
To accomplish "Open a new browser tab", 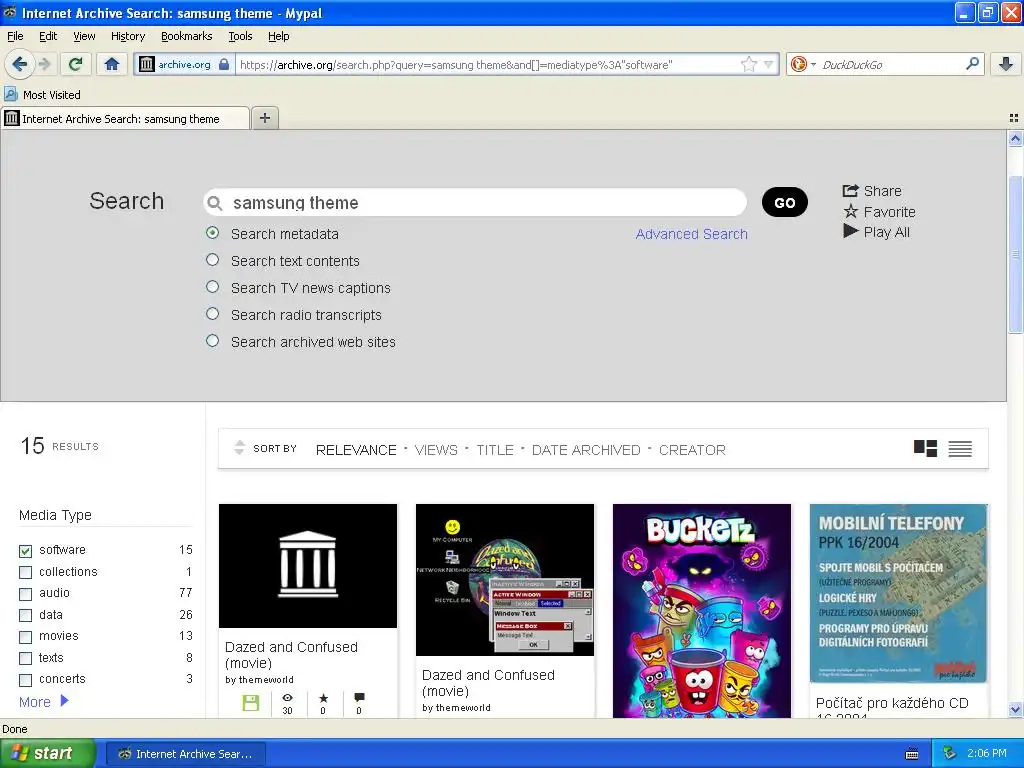I will click(264, 118).
